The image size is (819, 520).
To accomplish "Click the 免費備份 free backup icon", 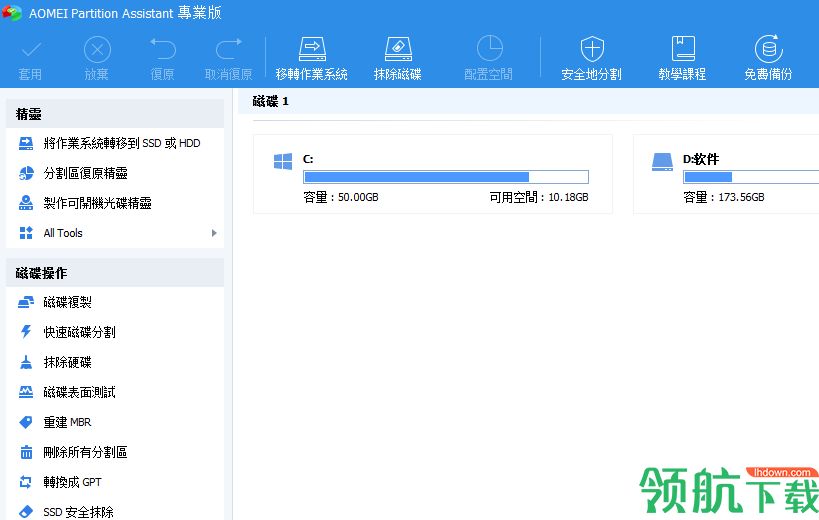I will [x=769, y=49].
